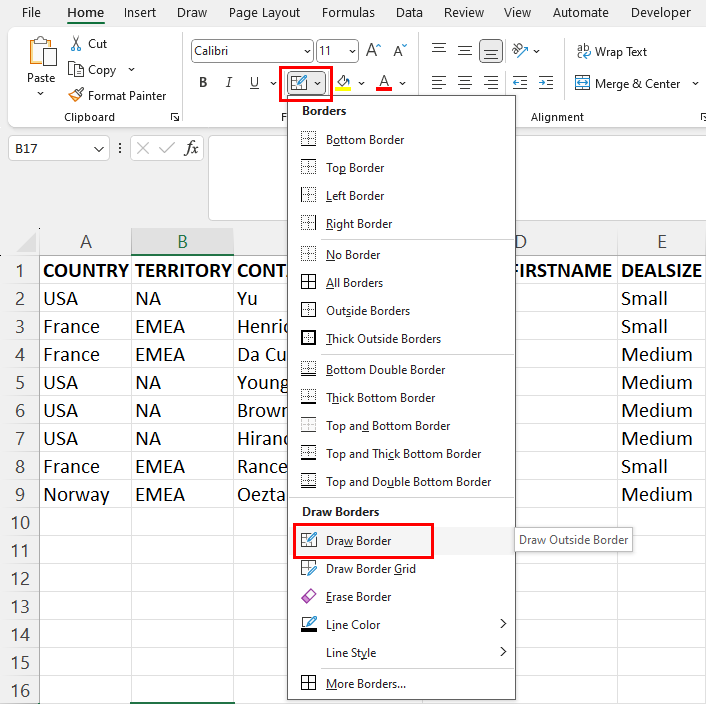Choose Top Border from menu
The image size is (706, 704).
tap(401, 167)
